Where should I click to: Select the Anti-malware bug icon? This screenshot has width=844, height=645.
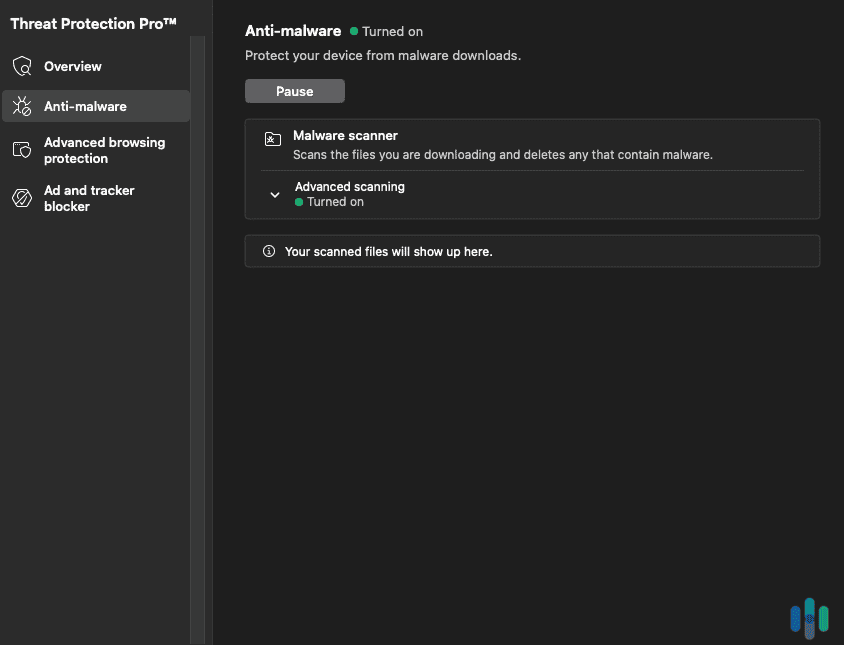(21, 106)
